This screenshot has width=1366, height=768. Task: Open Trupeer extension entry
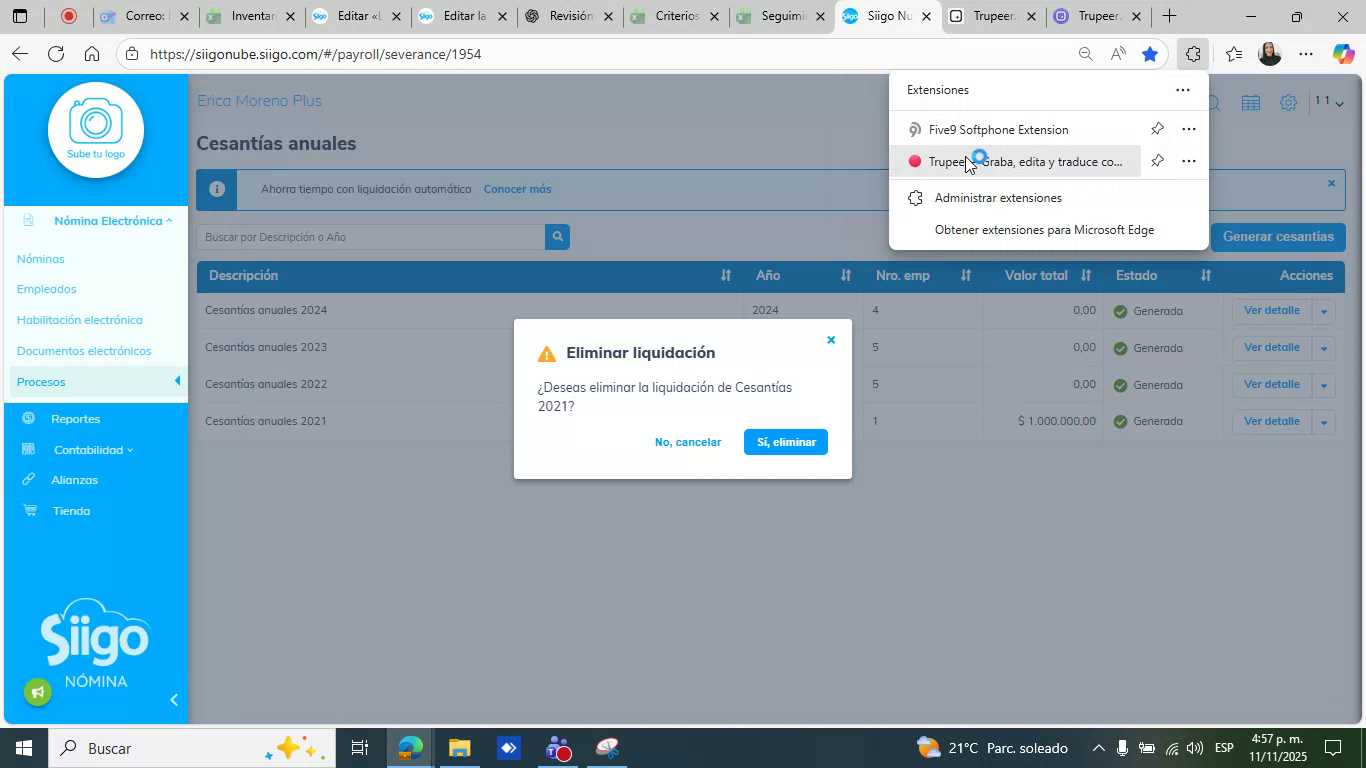[1016, 162]
